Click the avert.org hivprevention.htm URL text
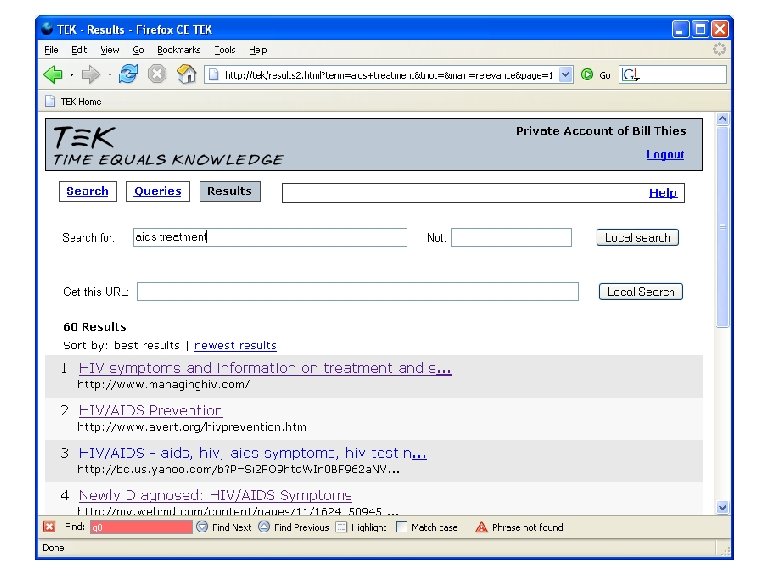 click(192, 427)
